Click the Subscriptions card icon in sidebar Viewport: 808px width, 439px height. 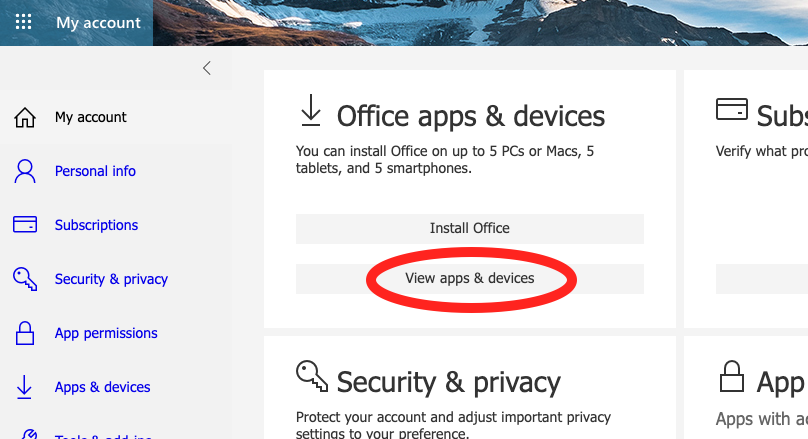click(x=25, y=225)
